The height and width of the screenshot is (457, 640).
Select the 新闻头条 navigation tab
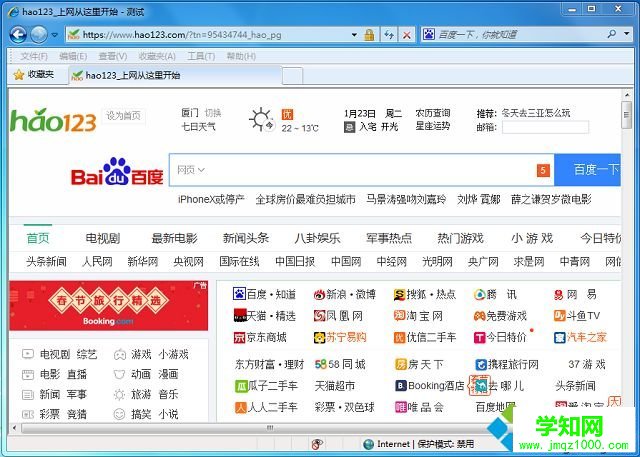tap(246, 238)
